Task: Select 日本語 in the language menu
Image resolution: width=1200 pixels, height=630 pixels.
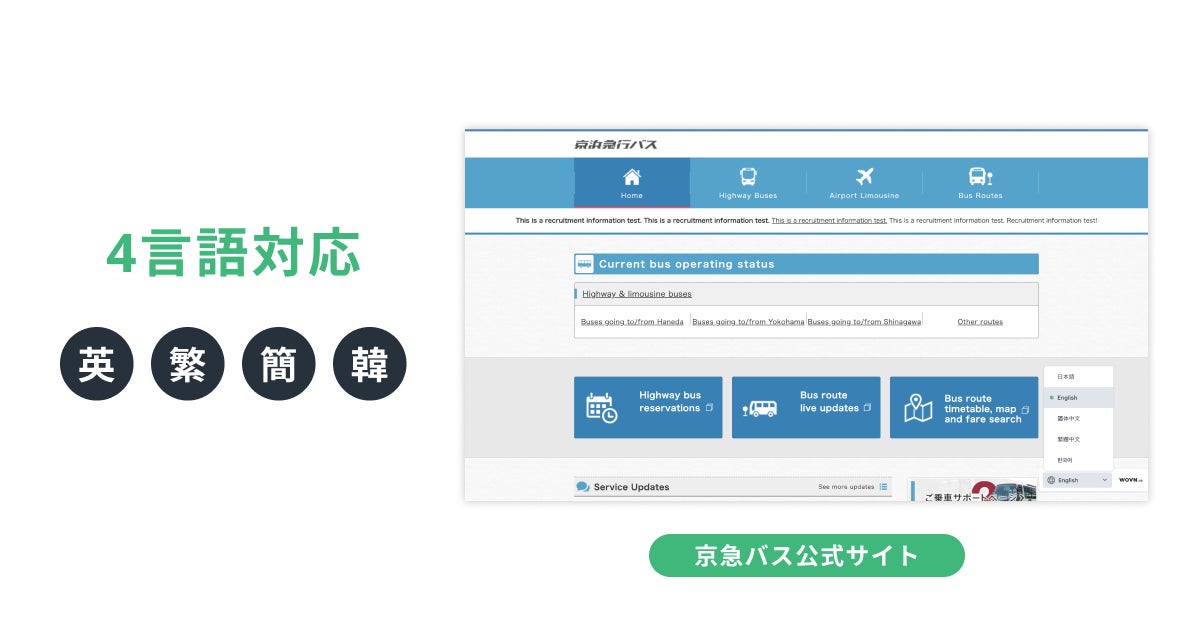Action: (x=1078, y=377)
